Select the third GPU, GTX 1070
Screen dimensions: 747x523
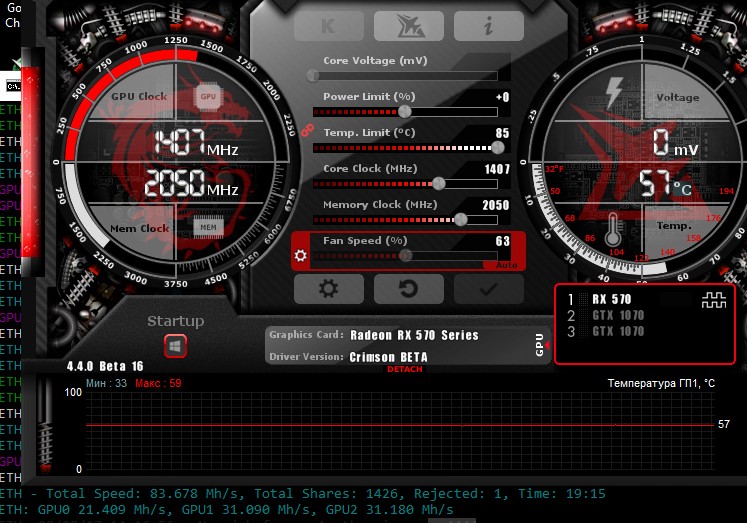(618, 332)
